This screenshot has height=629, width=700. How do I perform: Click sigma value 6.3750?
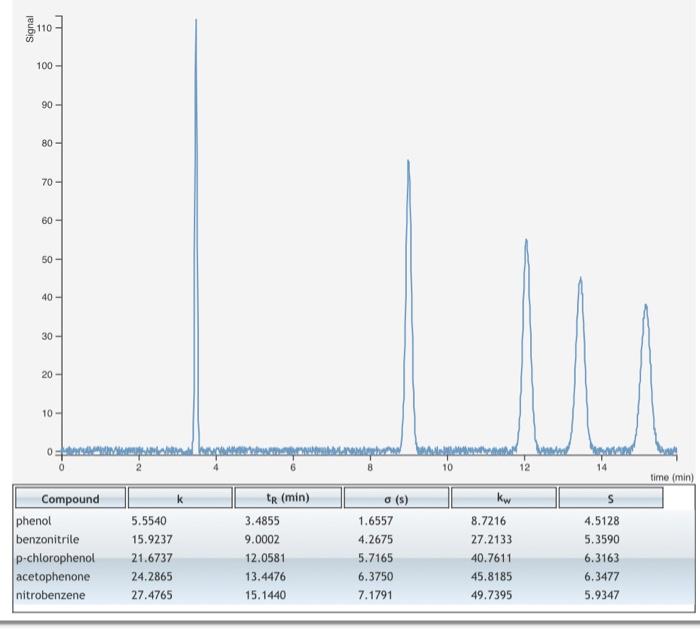pos(375,576)
